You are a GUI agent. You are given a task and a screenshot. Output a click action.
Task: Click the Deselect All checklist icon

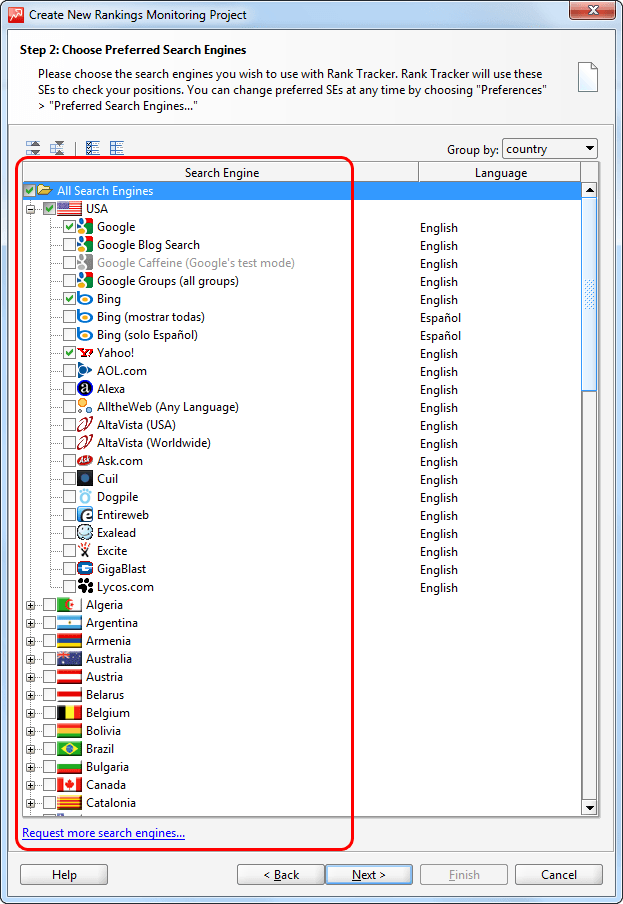click(117, 148)
